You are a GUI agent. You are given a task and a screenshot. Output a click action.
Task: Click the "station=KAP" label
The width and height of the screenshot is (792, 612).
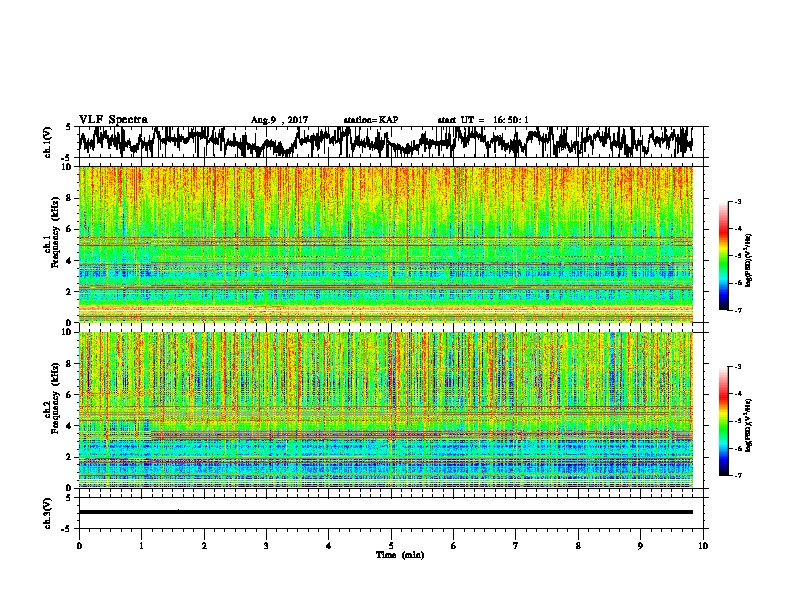point(371,120)
